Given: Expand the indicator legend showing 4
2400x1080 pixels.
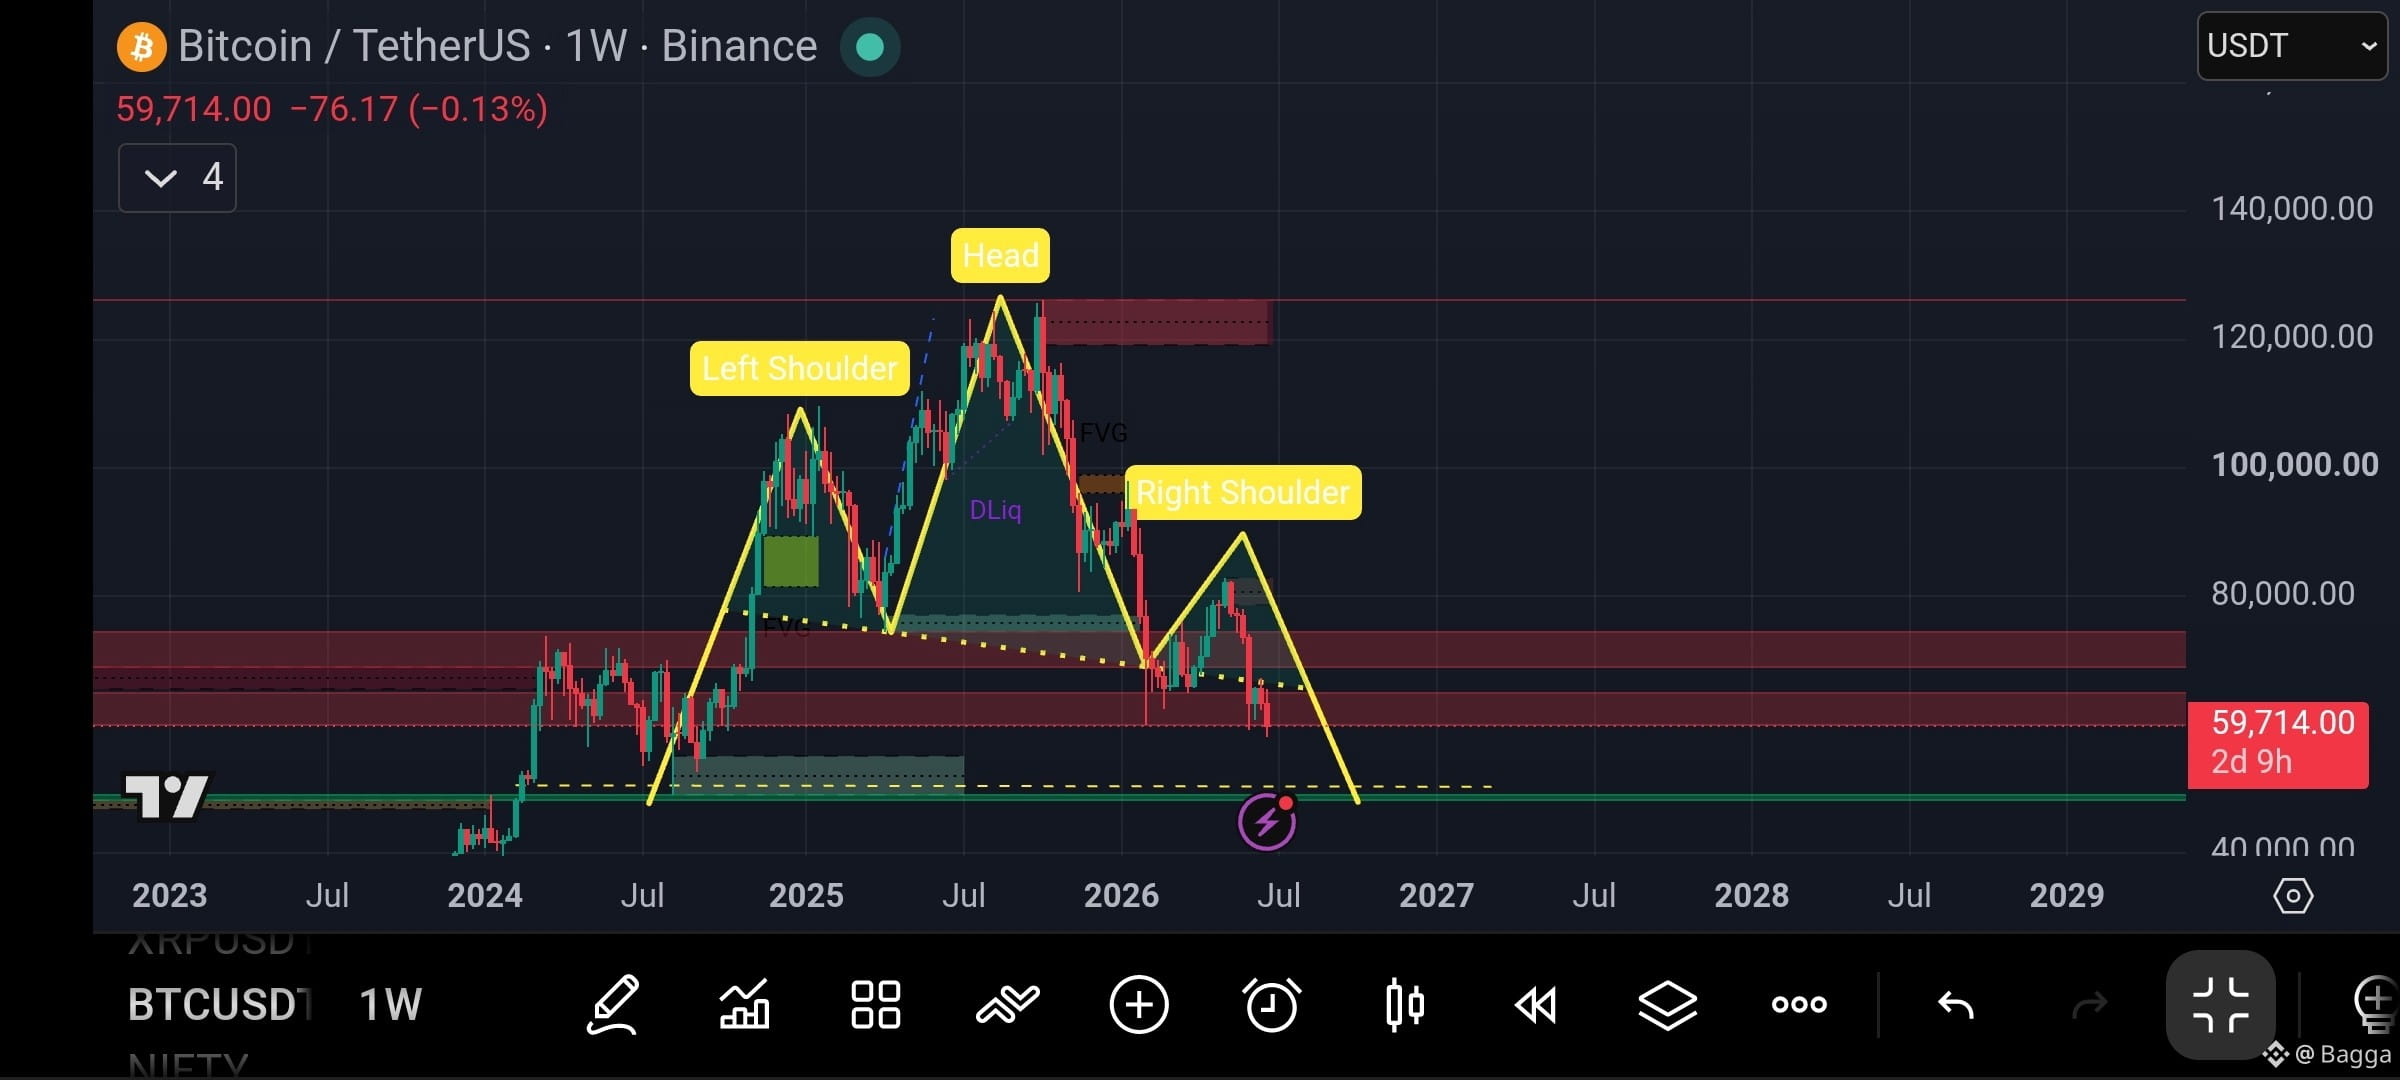Looking at the screenshot, I should coord(177,178).
